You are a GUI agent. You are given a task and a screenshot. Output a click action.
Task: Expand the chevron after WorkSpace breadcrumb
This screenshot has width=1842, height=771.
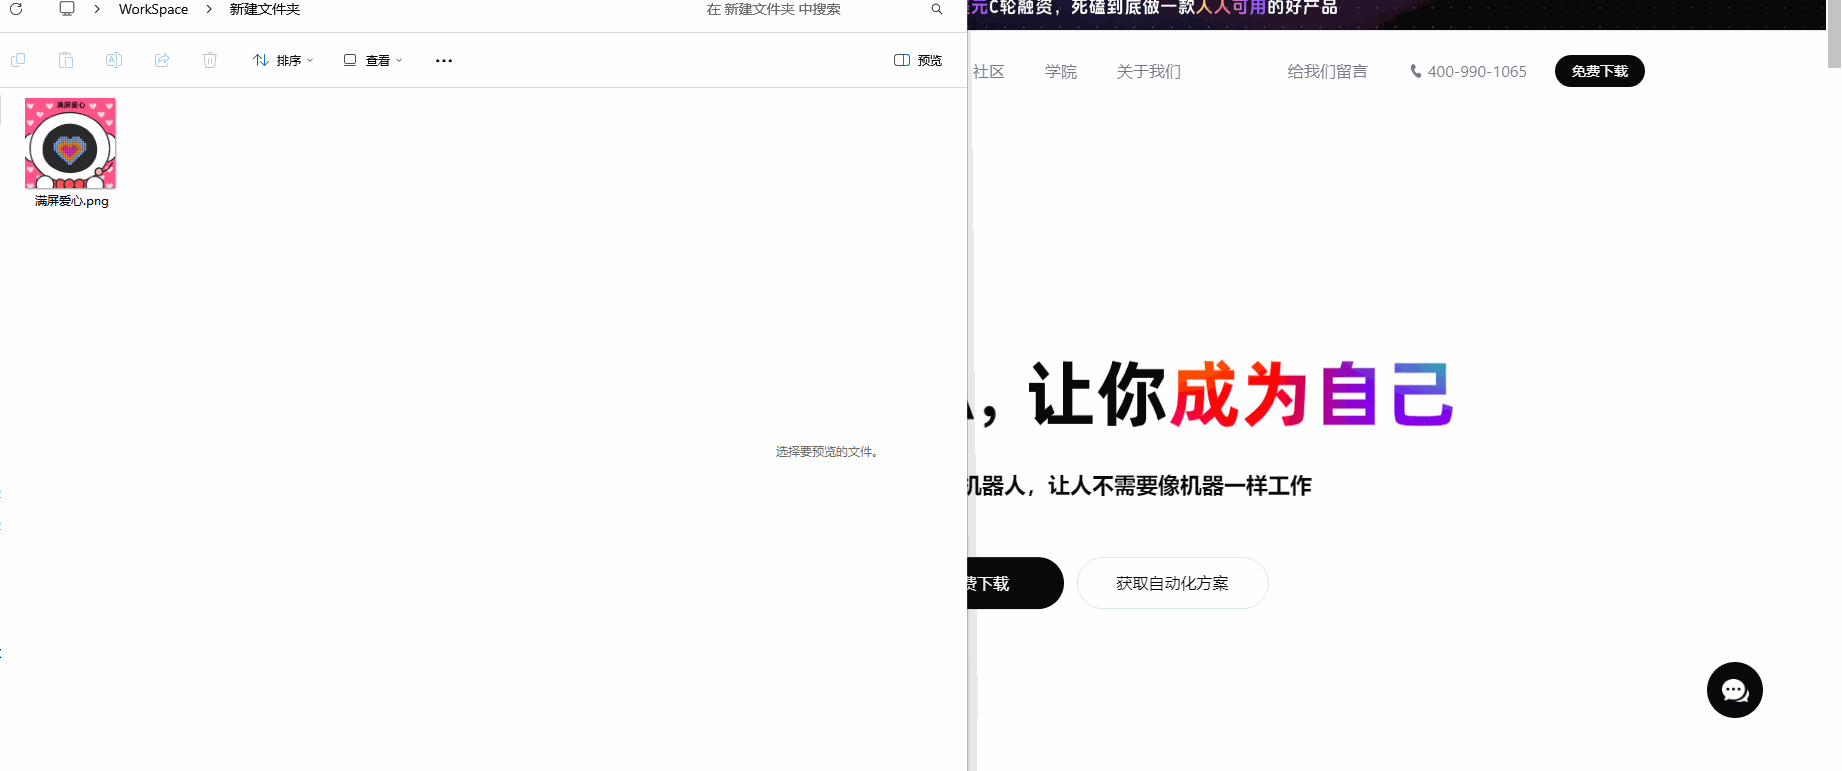(x=209, y=9)
